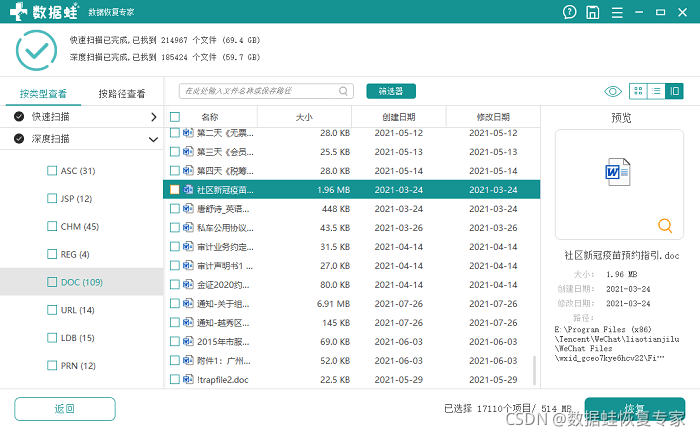
Task: Check the JSP (12) type checkbox
Action: (52, 198)
